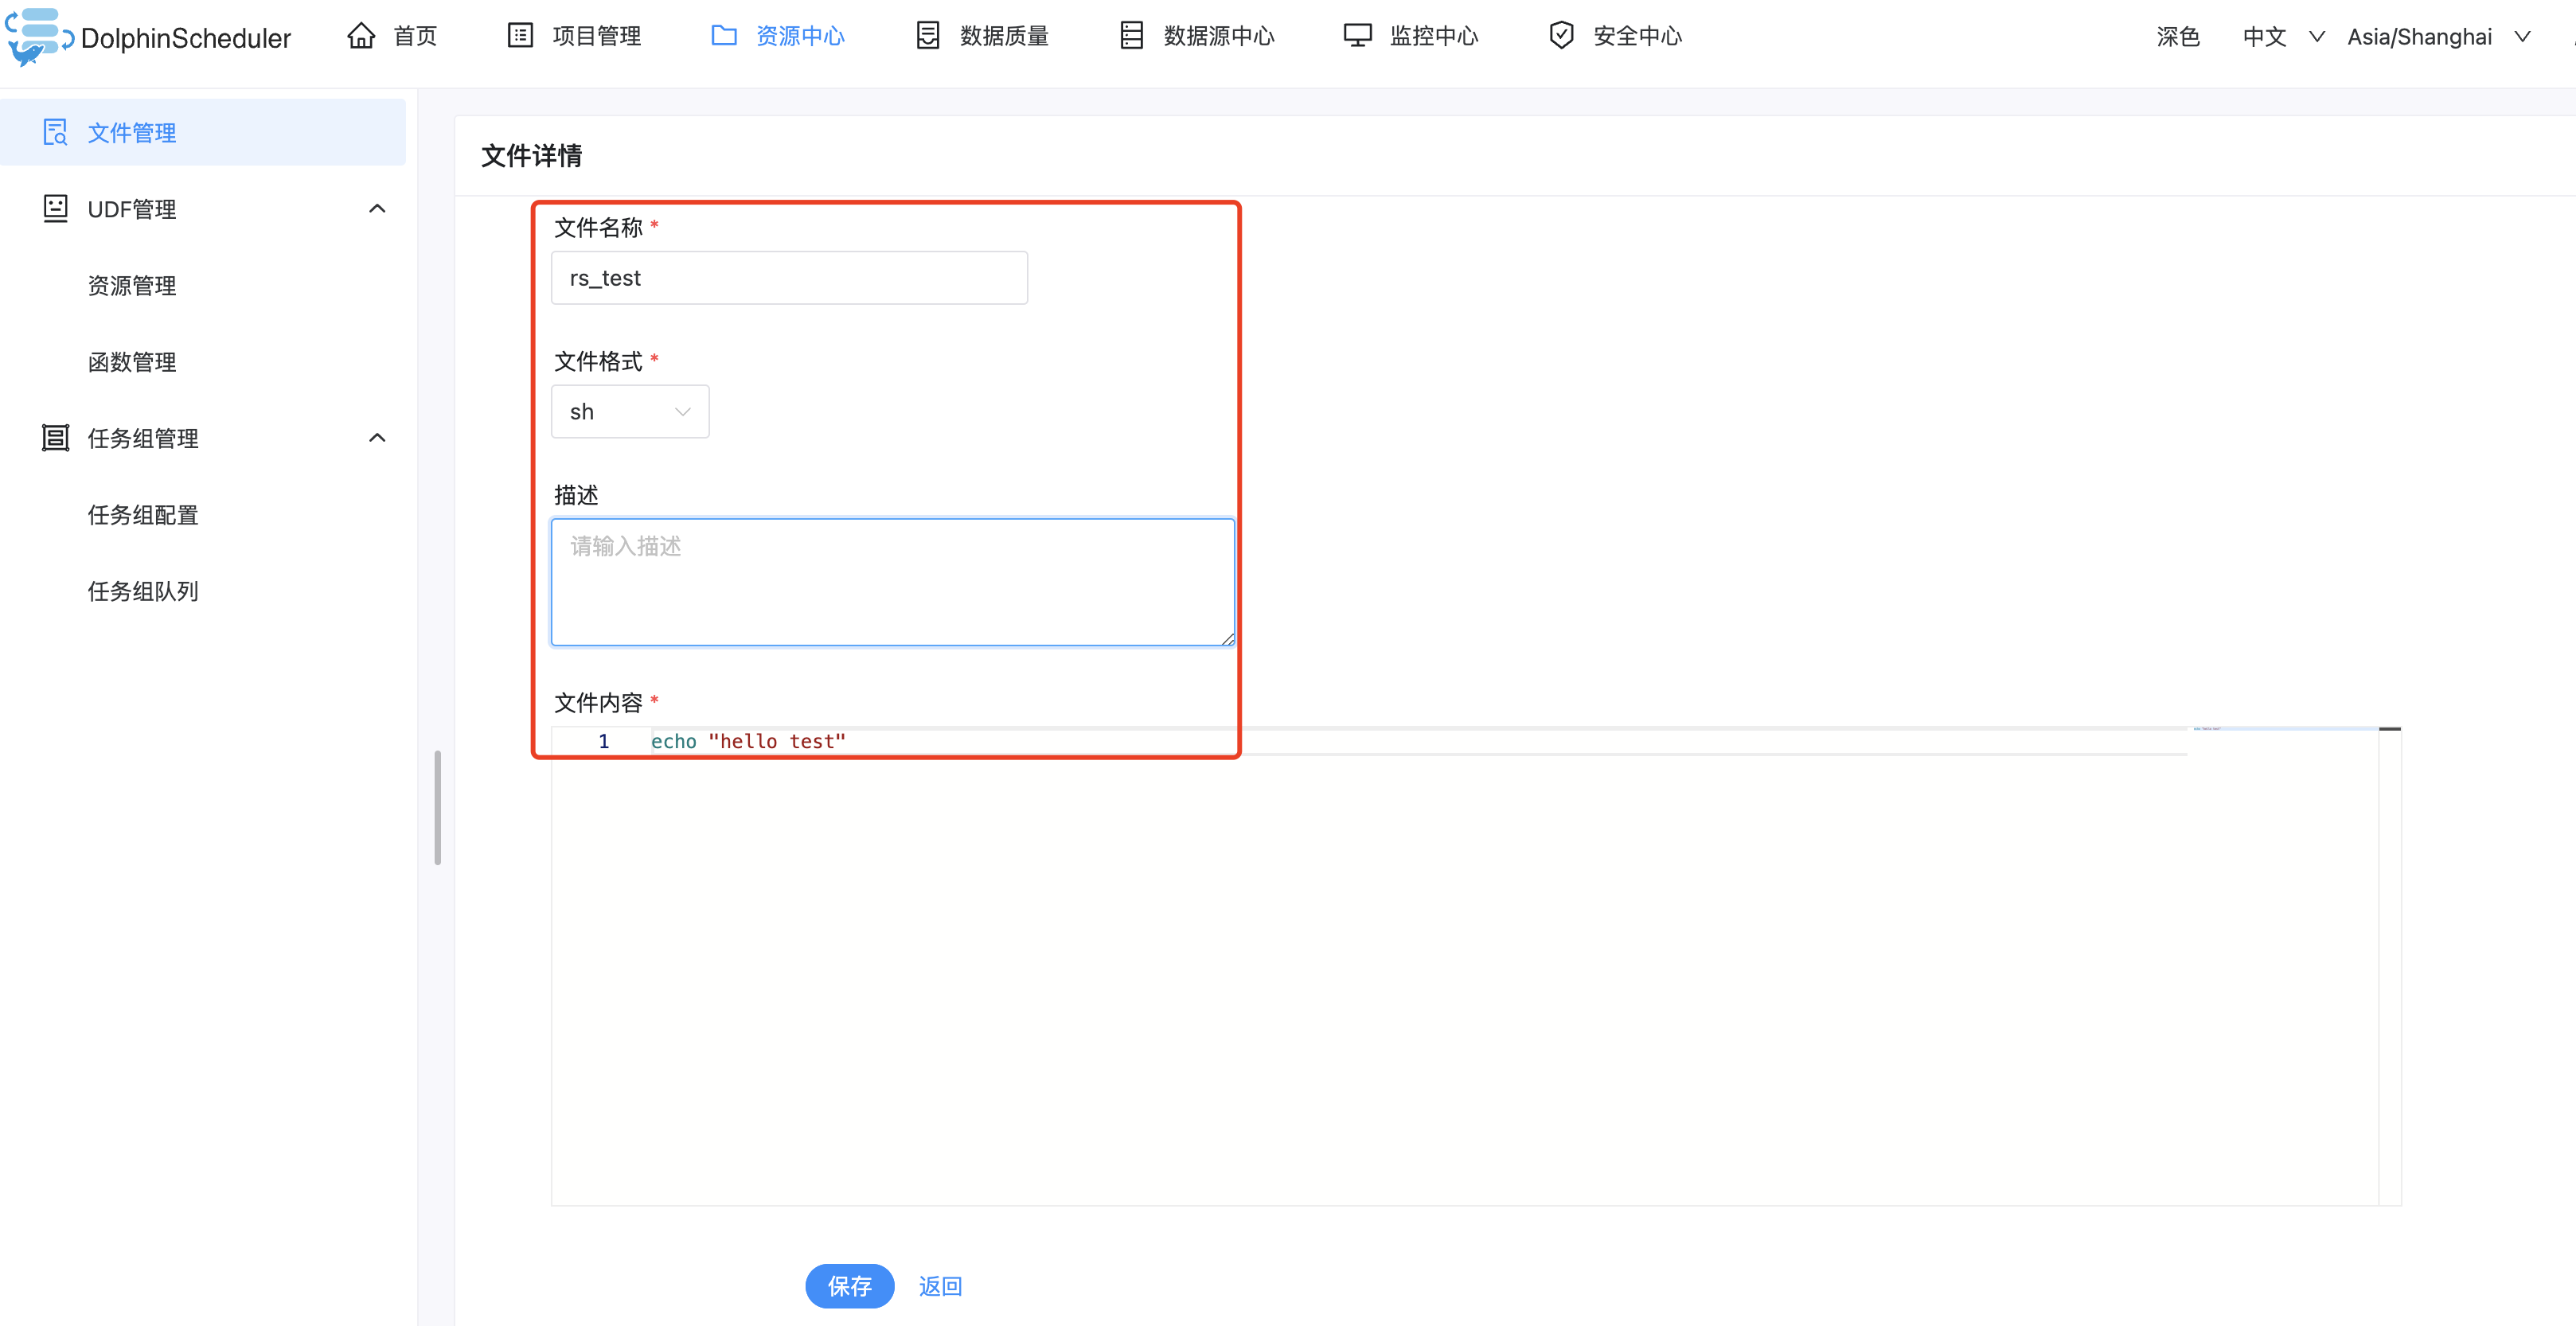Click the 数据源中心 database icon
This screenshot has width=2576, height=1326.
pyautogui.click(x=1131, y=36)
